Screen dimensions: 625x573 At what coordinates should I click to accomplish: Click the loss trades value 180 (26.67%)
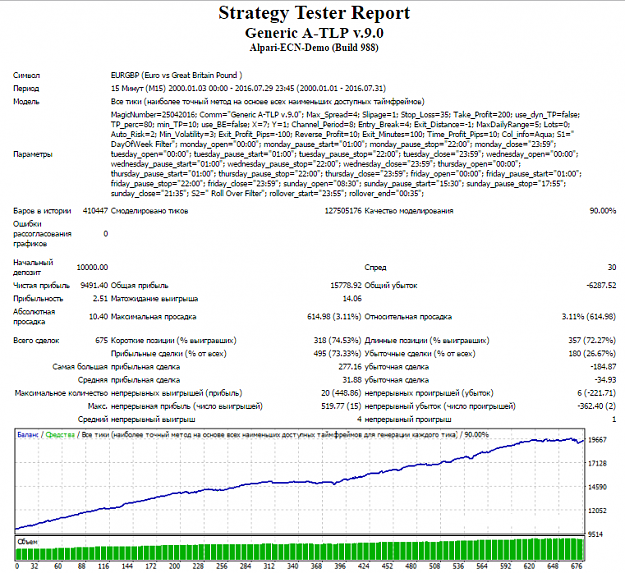pyautogui.click(x=592, y=354)
